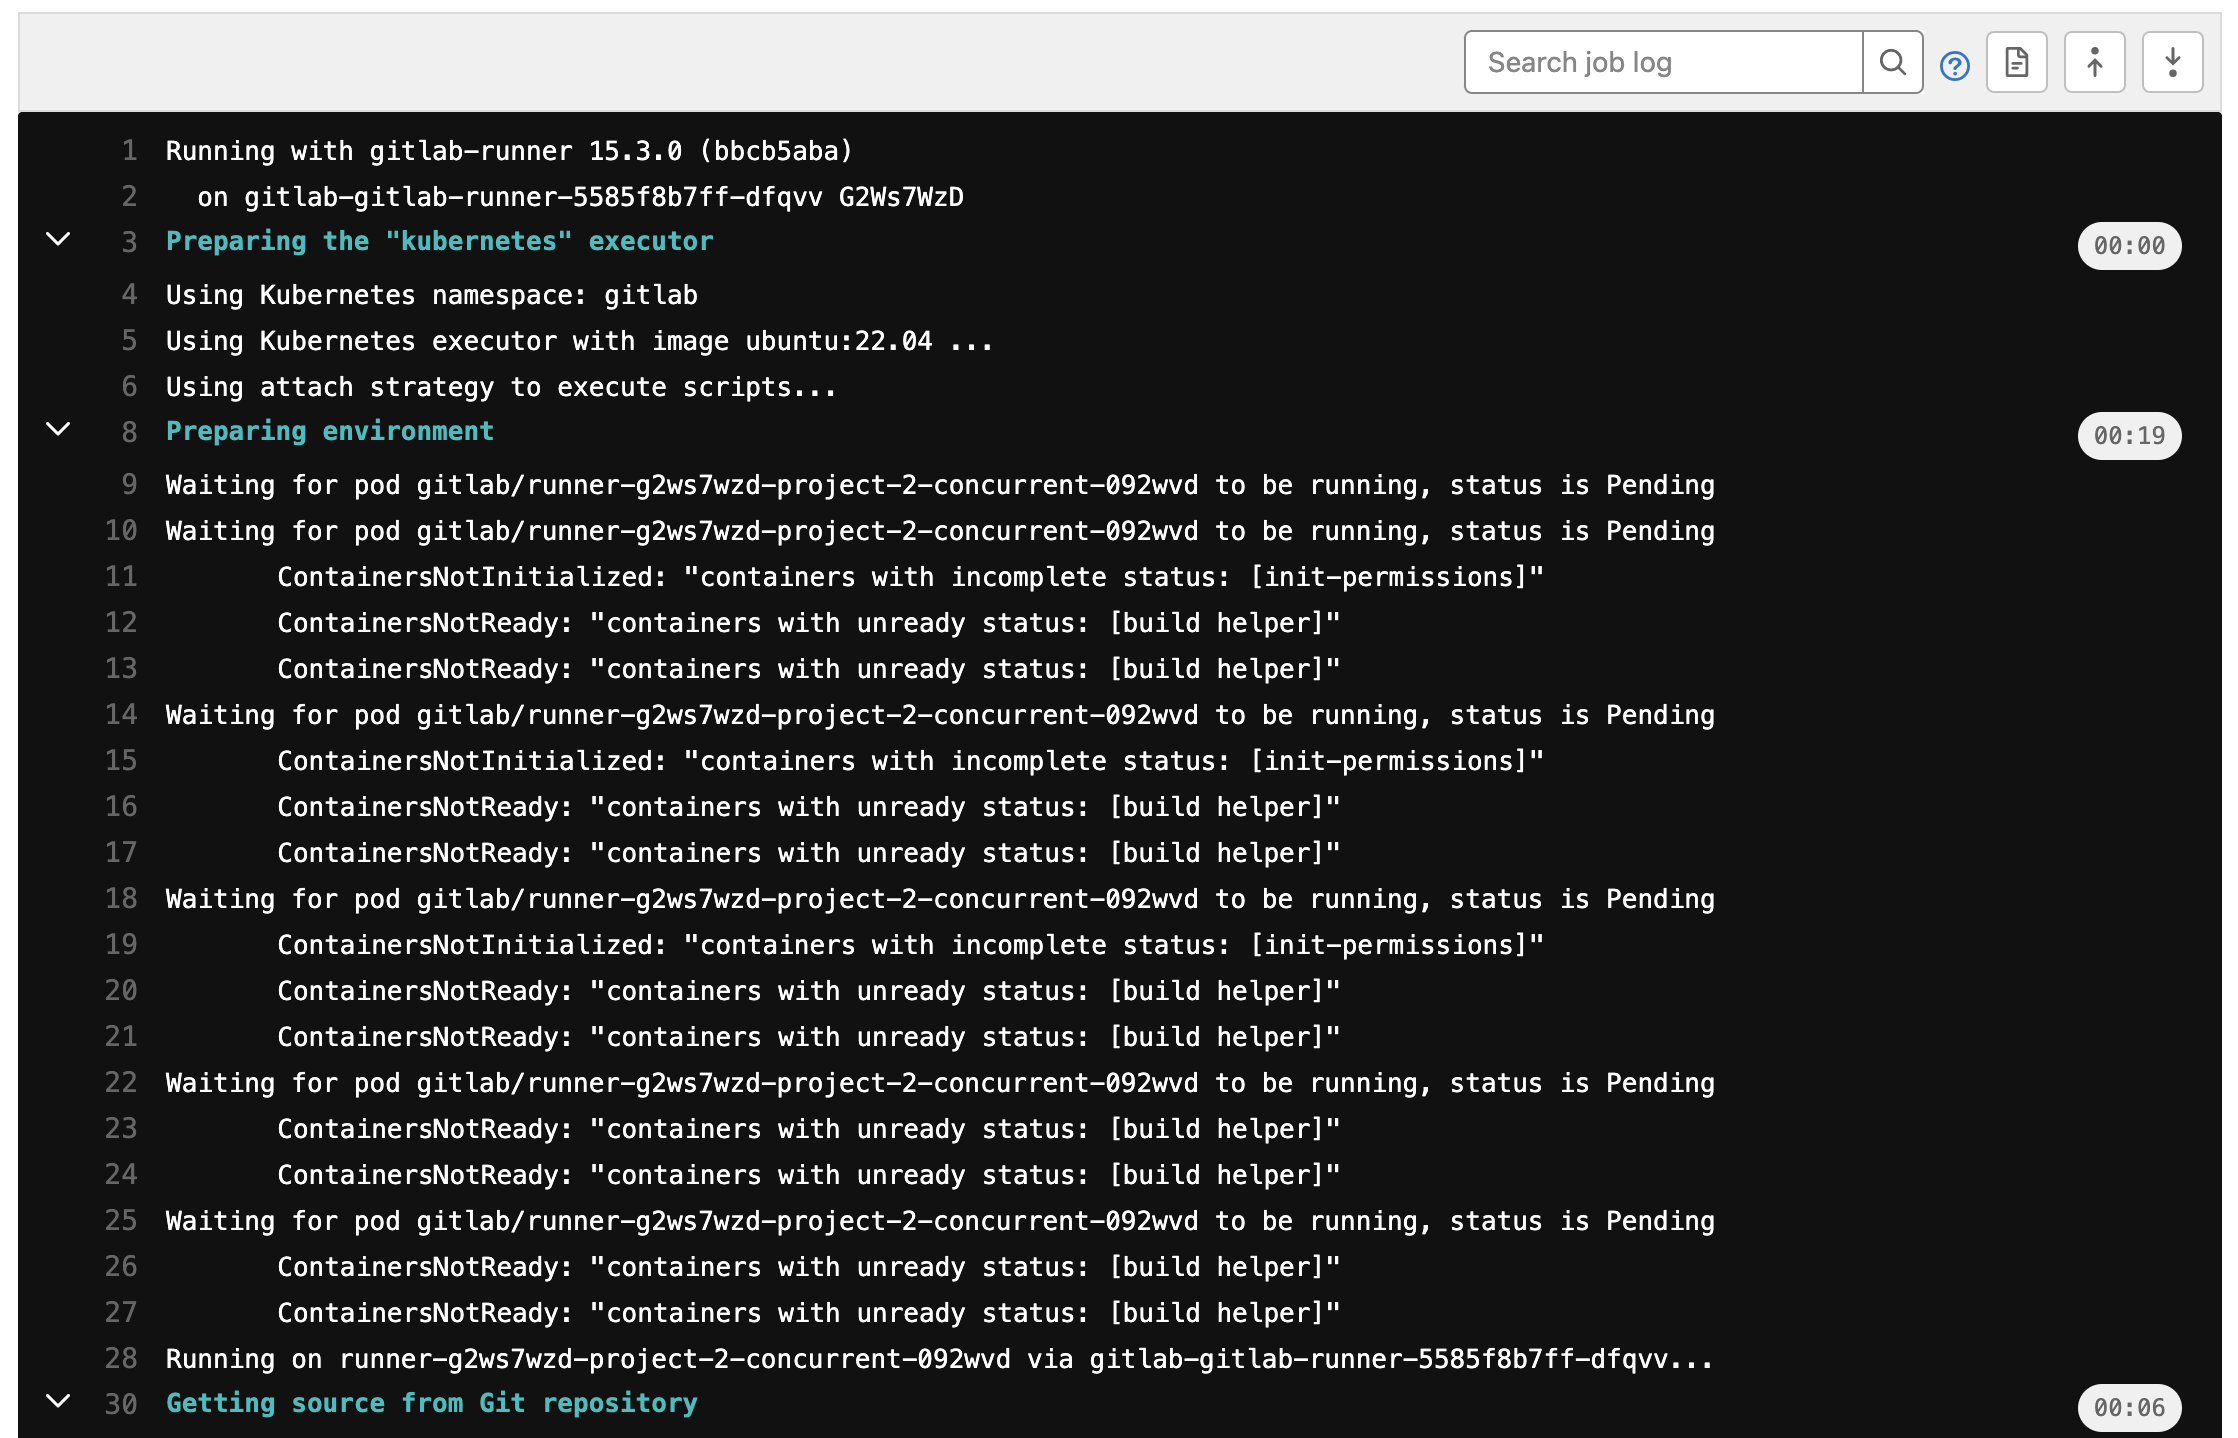The height and width of the screenshot is (1438, 2238).
Task: Open job log search help icon
Action: point(1954,66)
